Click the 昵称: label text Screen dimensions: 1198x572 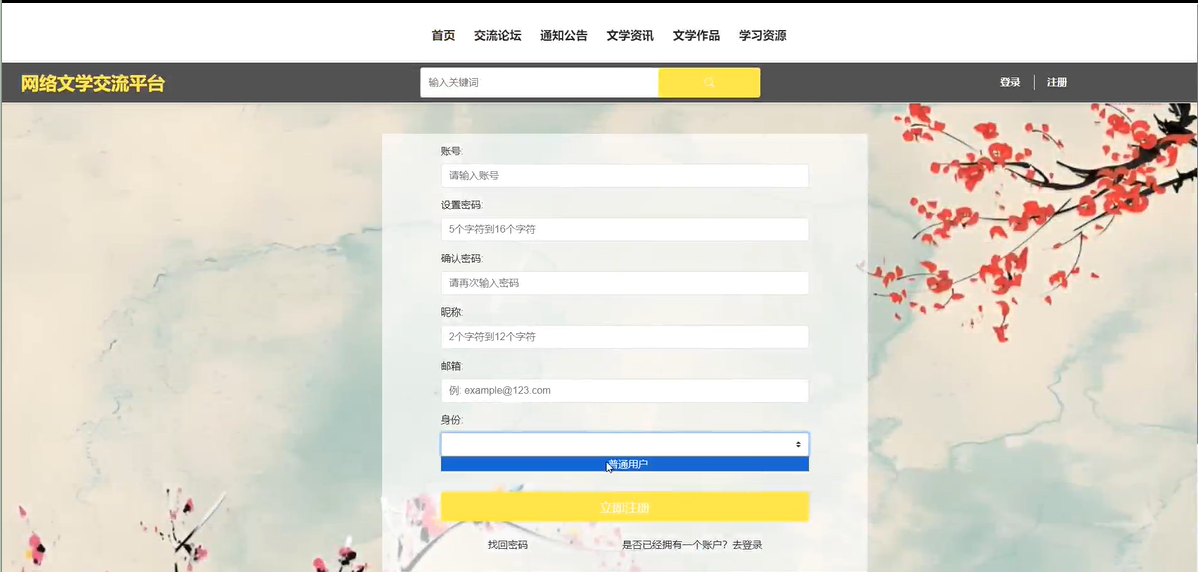click(x=452, y=312)
